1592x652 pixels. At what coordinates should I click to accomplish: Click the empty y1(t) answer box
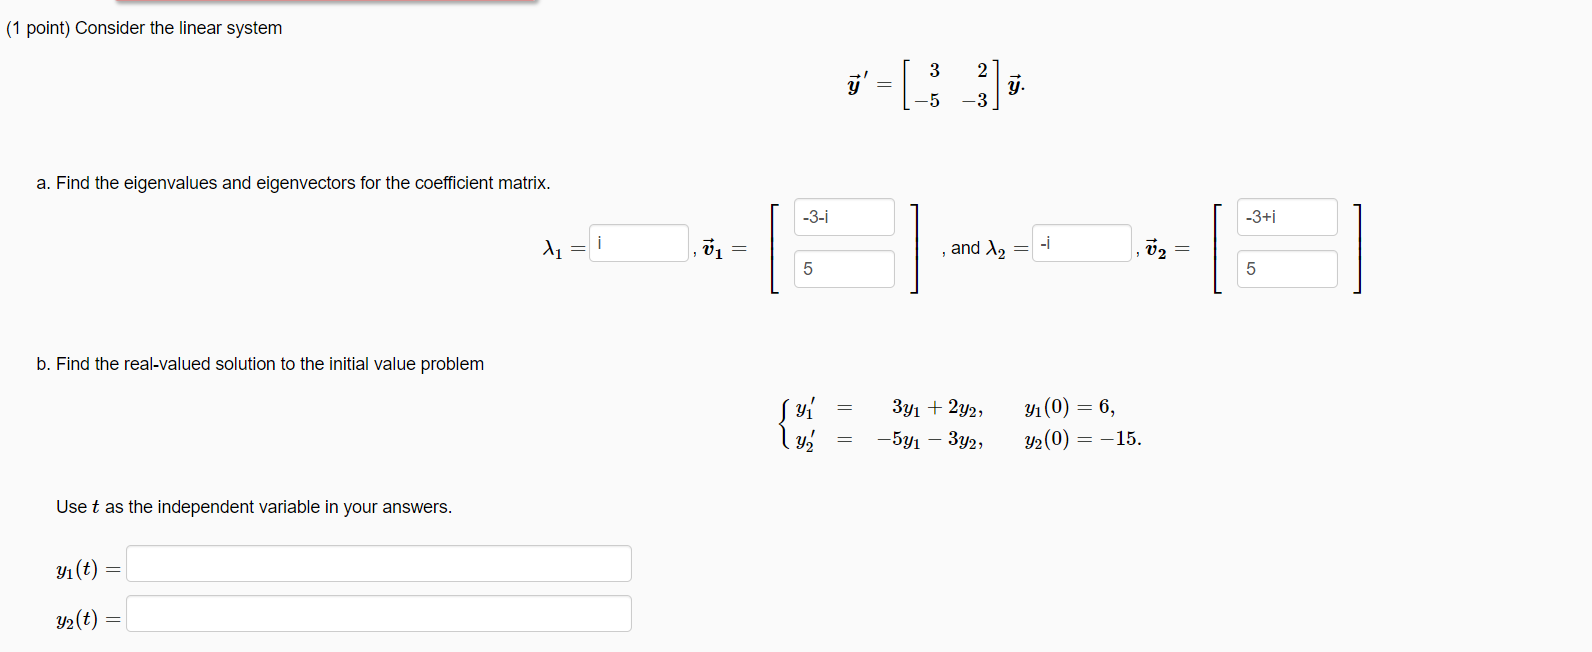click(x=380, y=563)
